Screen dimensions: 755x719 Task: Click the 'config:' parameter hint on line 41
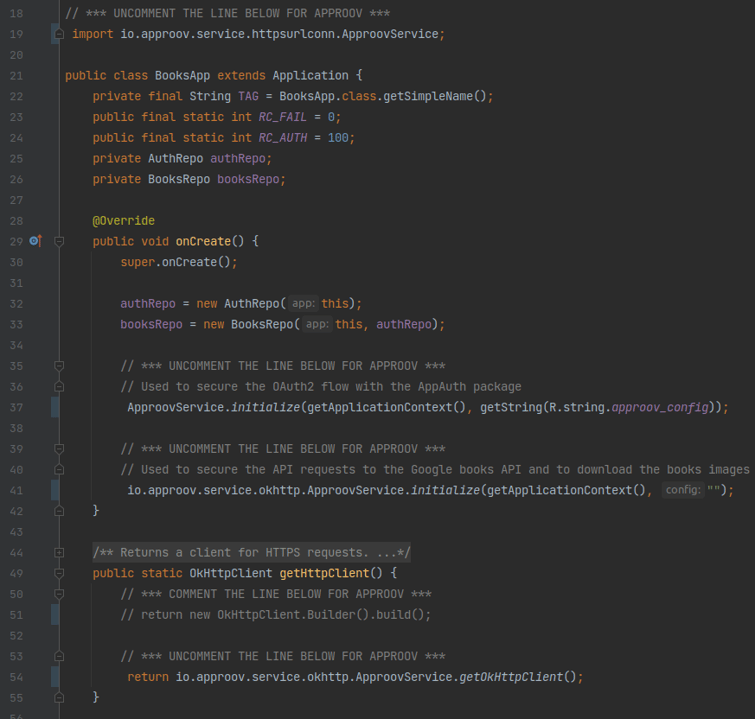pos(683,490)
